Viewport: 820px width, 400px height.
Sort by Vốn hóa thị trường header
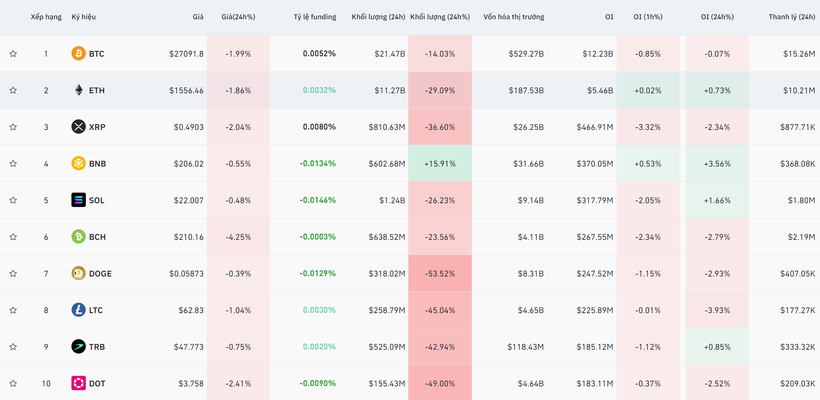coord(513,17)
